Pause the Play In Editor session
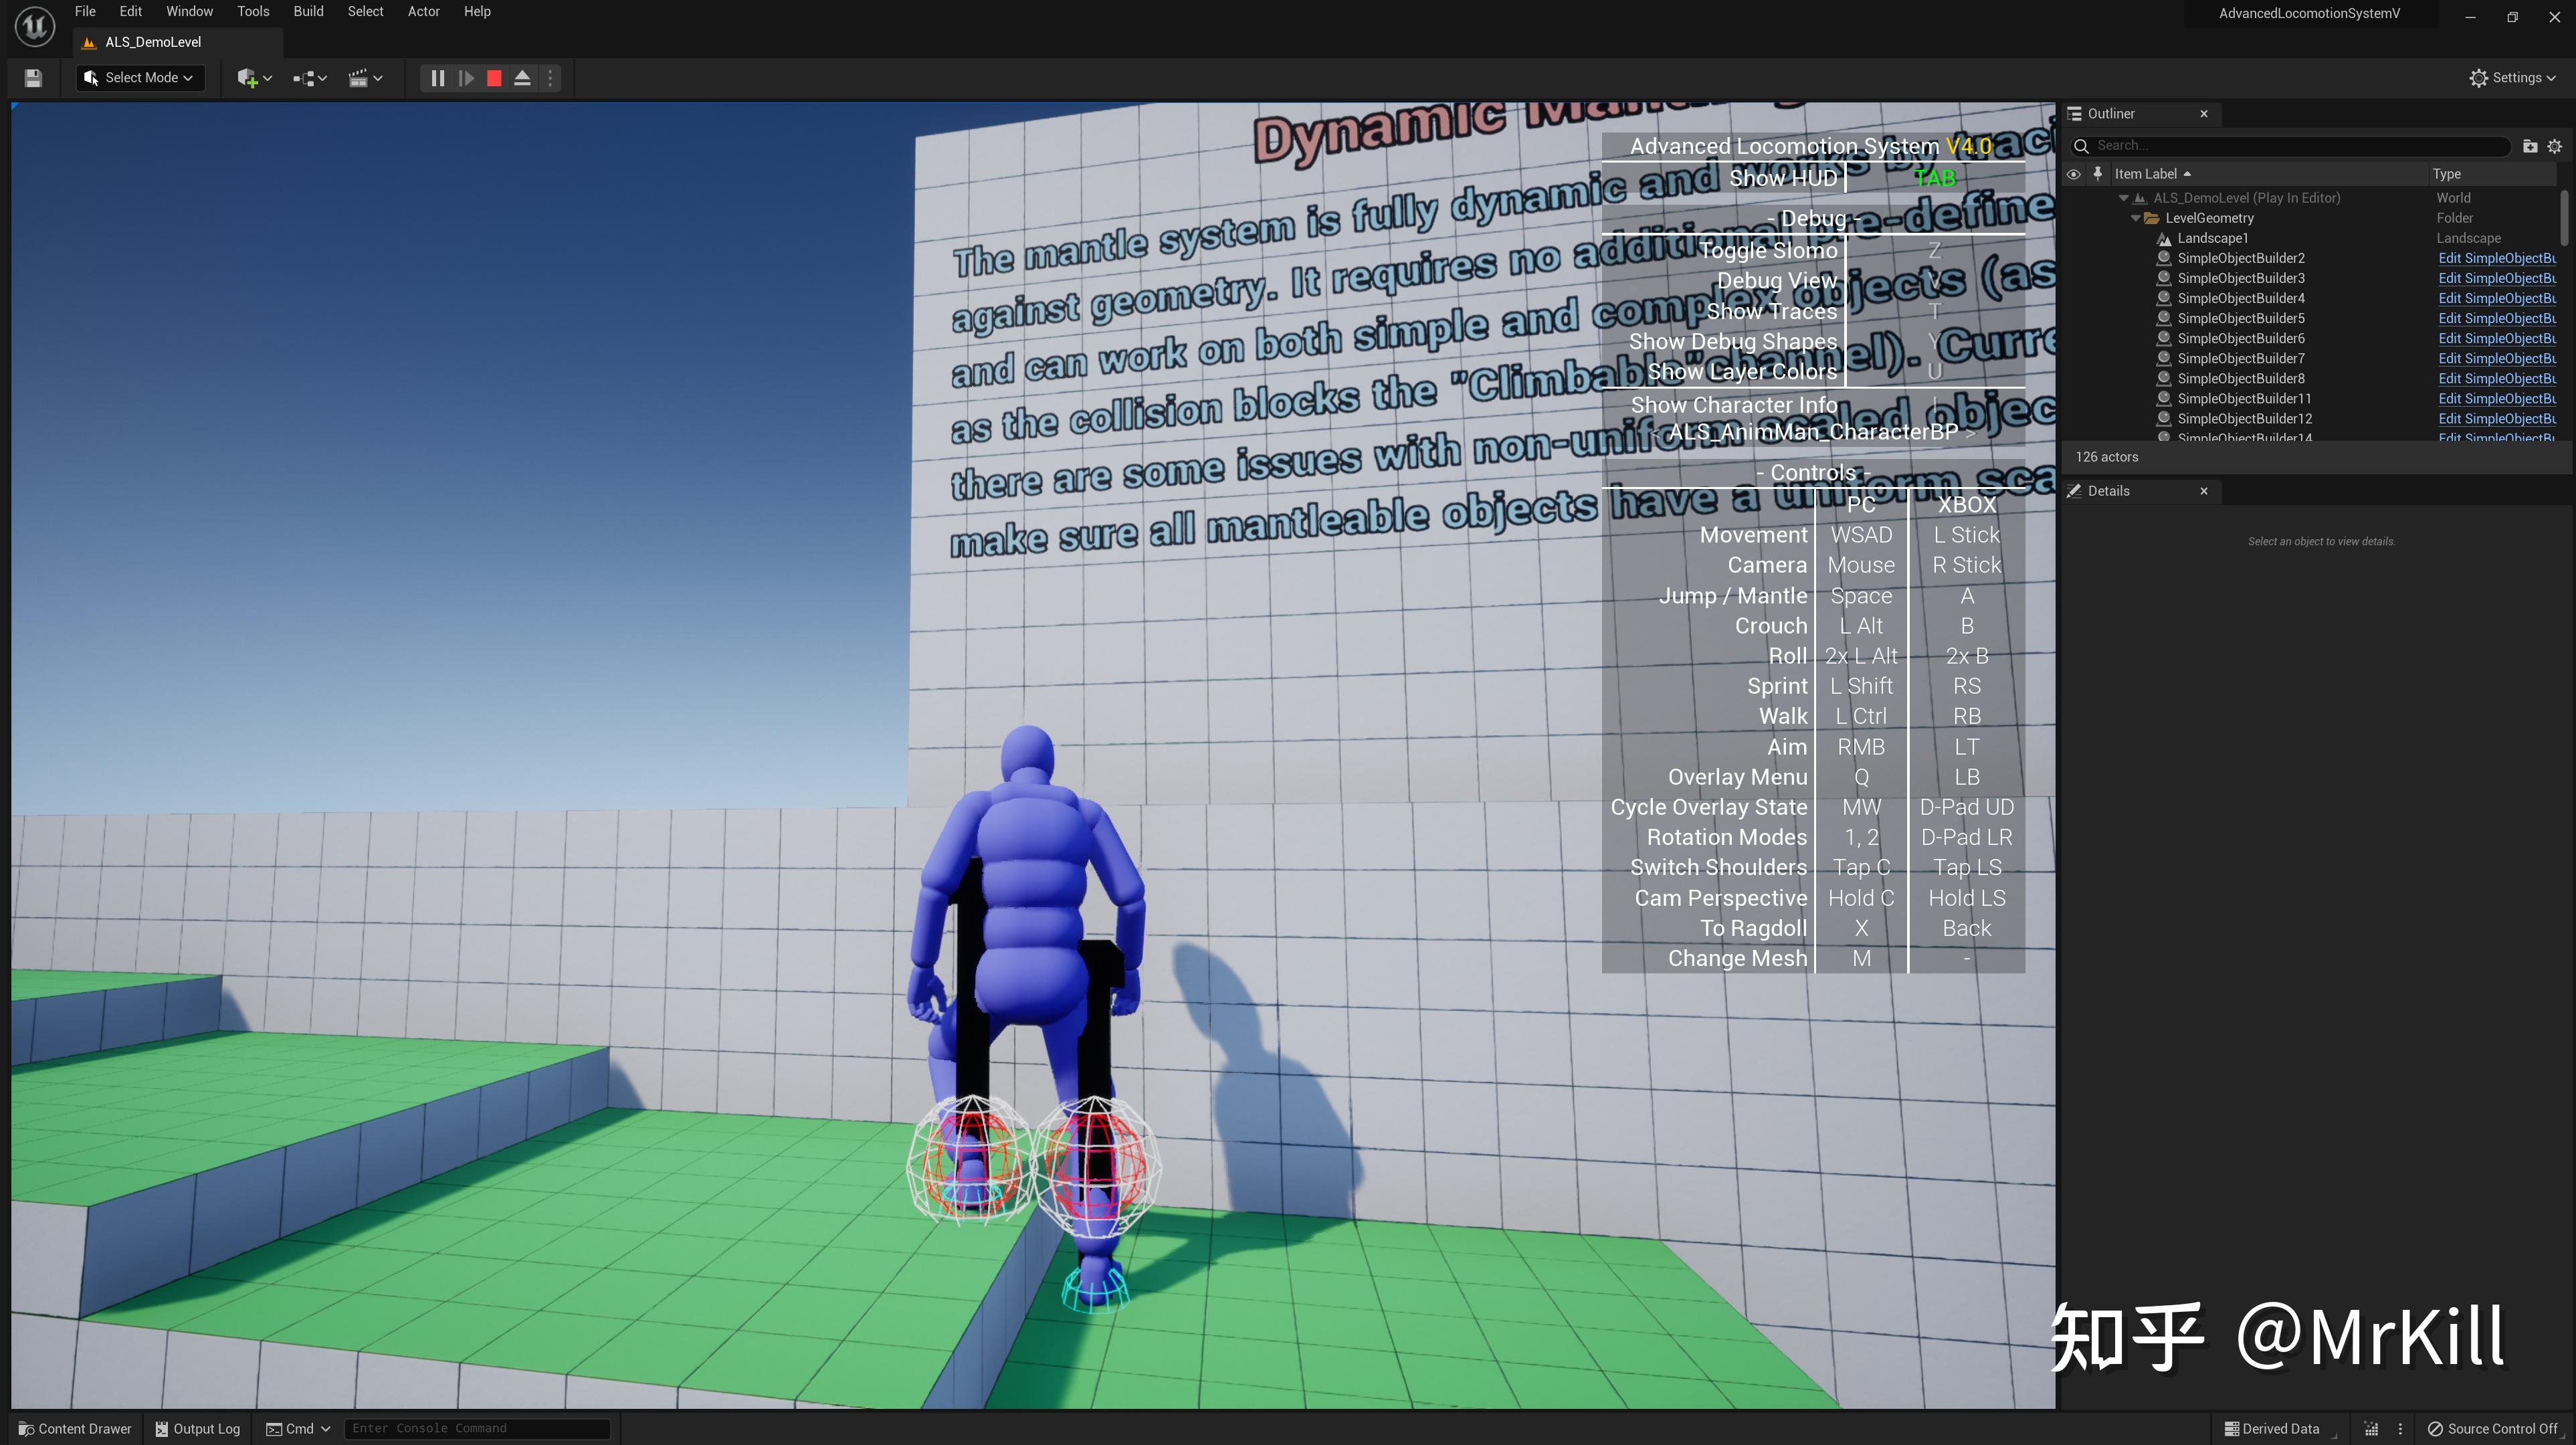This screenshot has width=2576, height=1445. [436, 77]
